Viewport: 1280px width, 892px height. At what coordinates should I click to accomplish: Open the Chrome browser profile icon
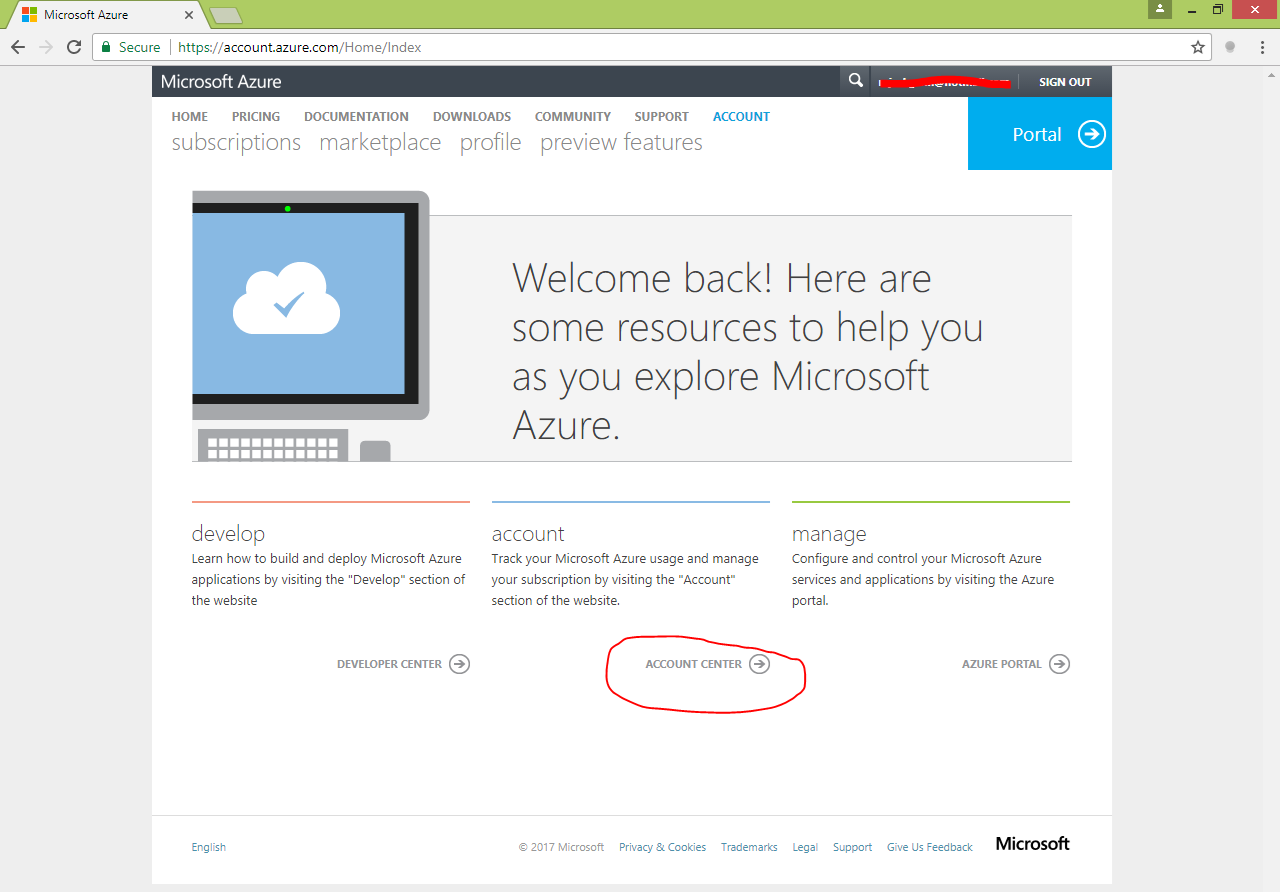(x=1158, y=9)
